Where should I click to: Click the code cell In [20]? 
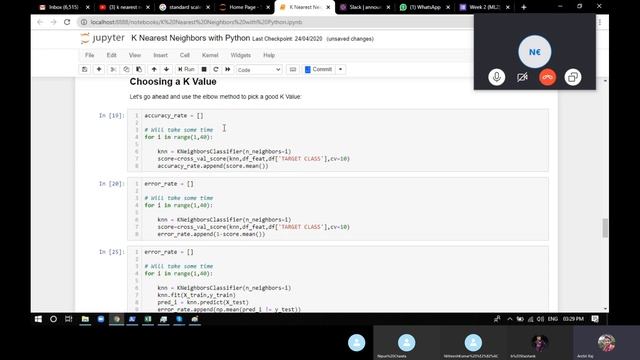click(338, 209)
